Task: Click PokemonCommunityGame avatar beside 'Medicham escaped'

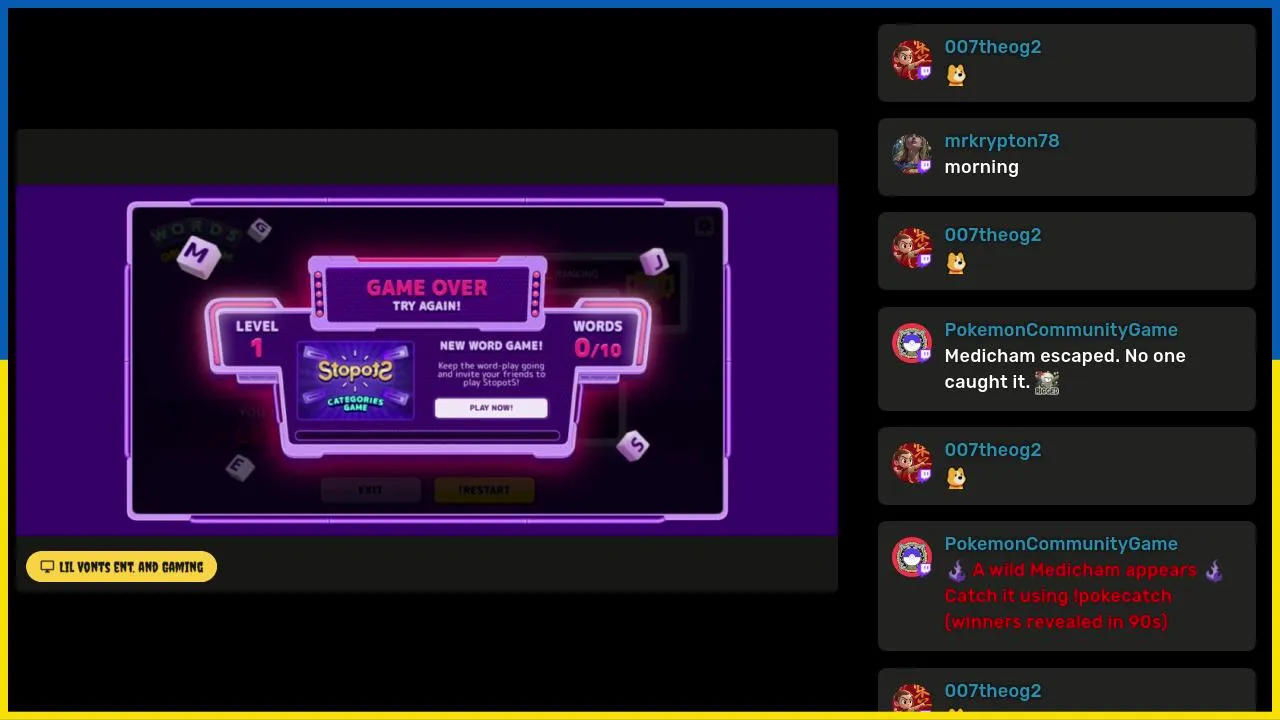Action: pos(912,343)
